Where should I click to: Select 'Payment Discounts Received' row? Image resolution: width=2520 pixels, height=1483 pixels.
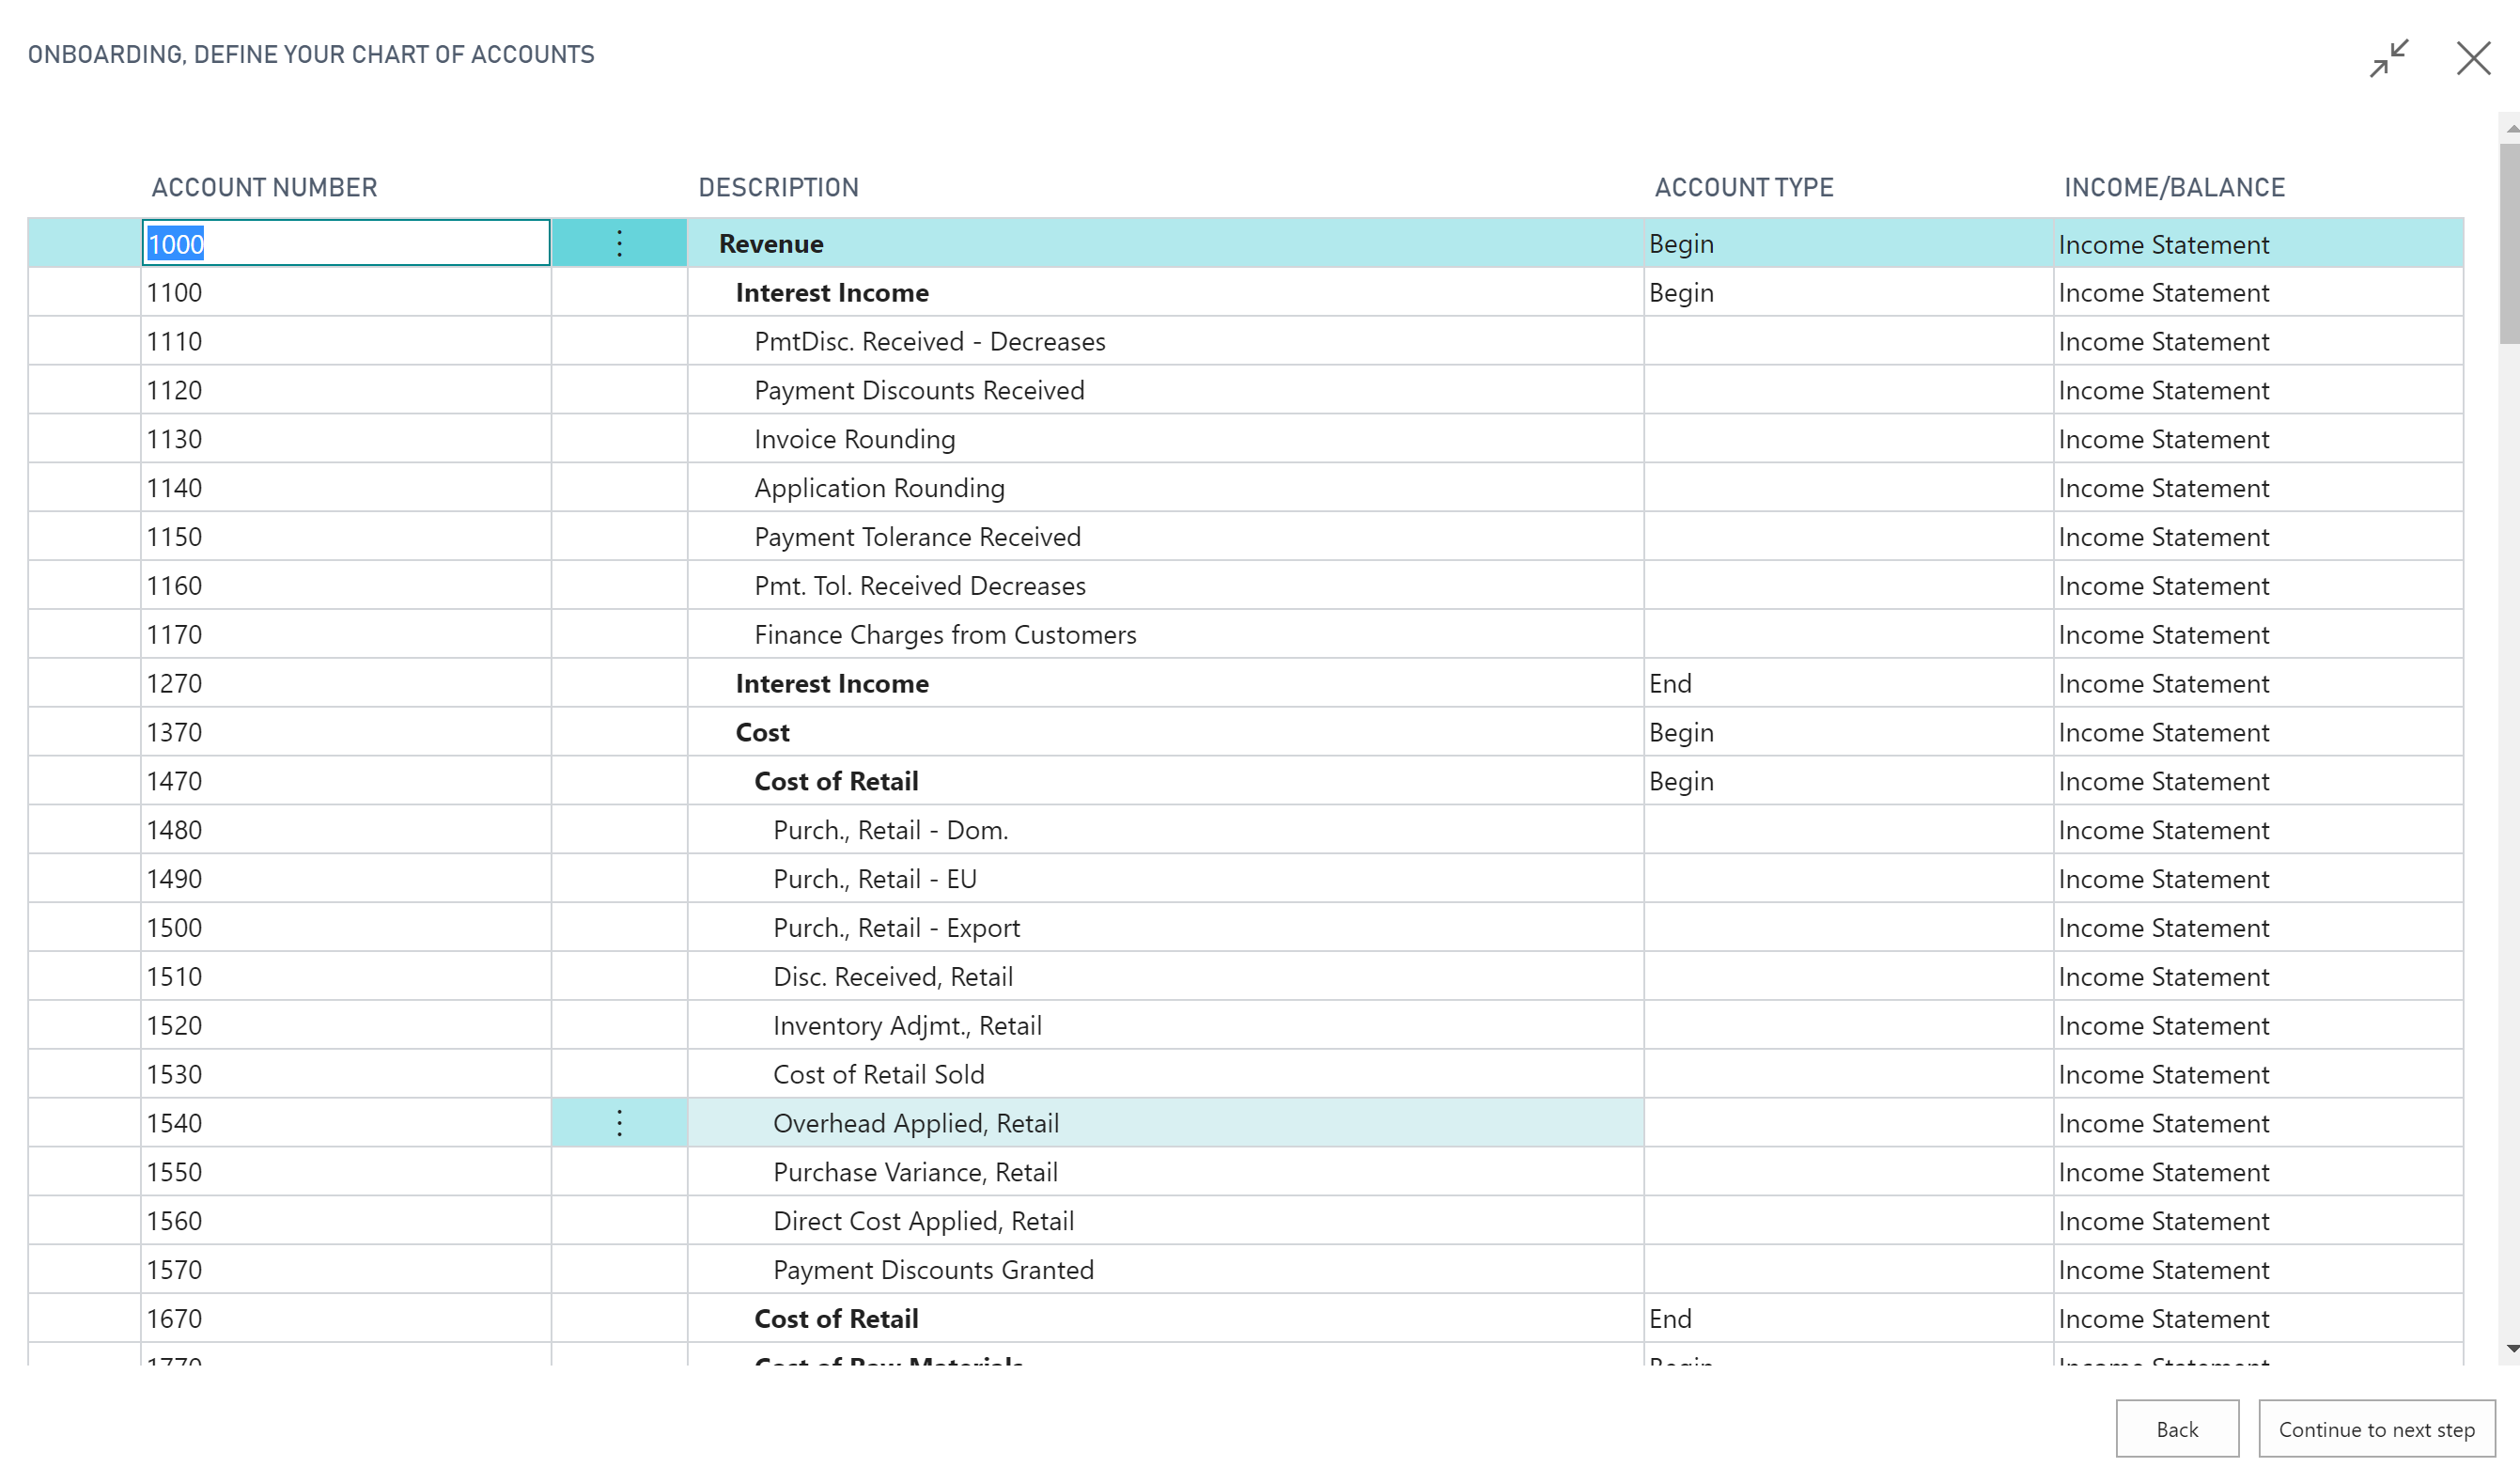tap(1166, 390)
